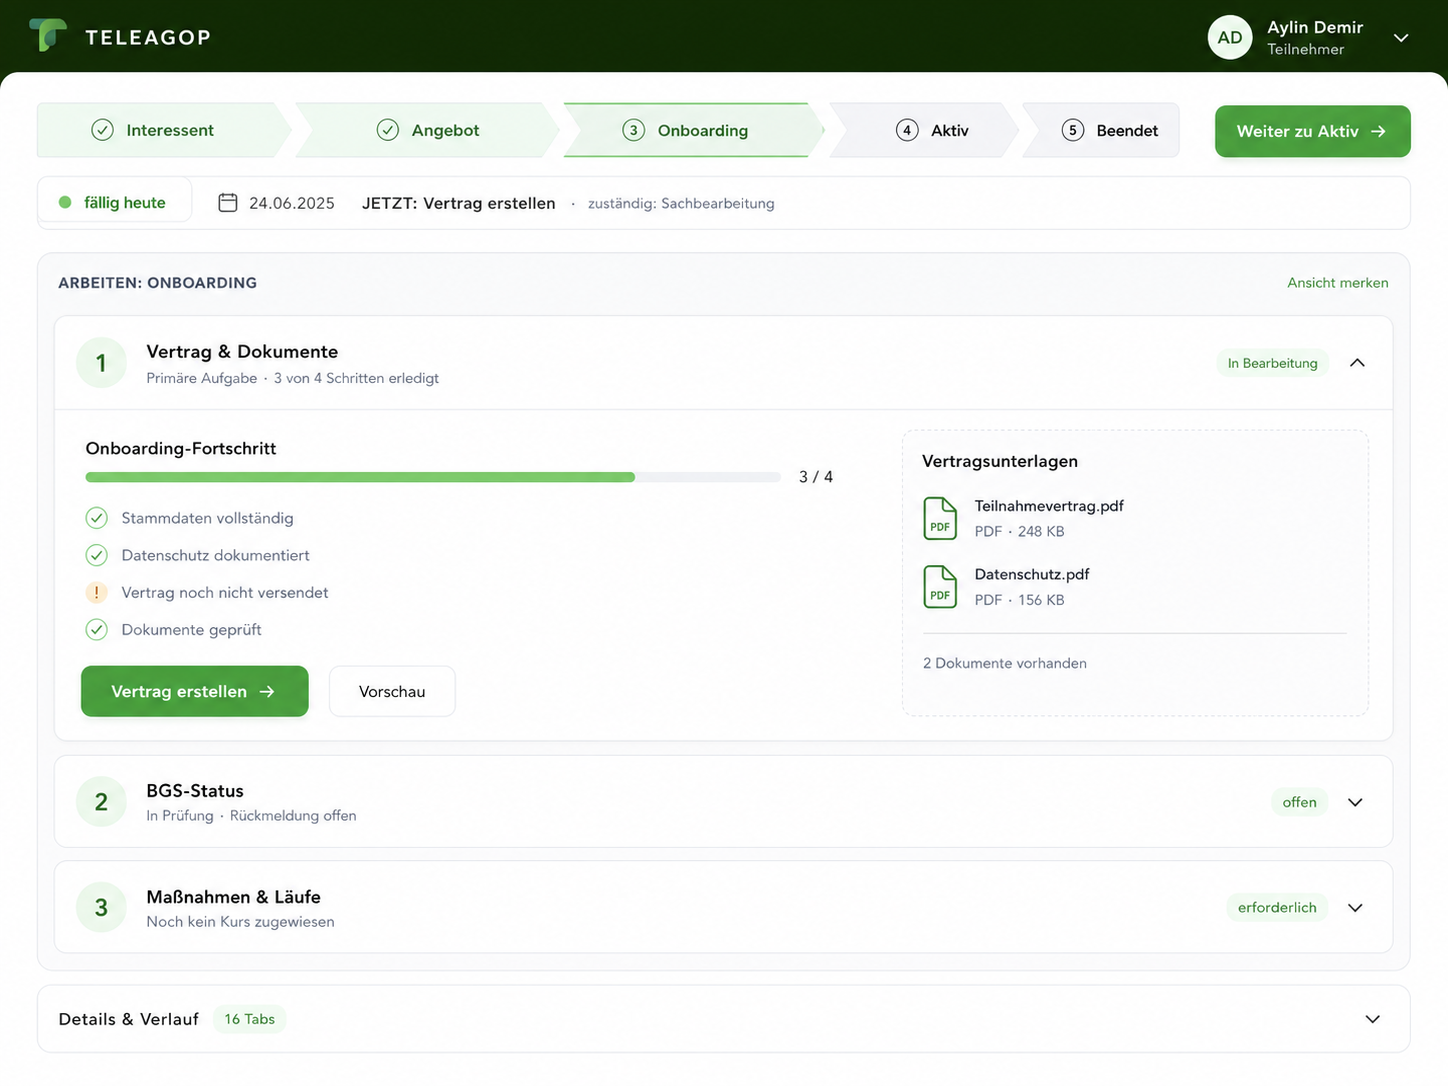Open the Datenschutz.pdf file icon
The height and width of the screenshot is (1086, 1448).
click(x=940, y=587)
